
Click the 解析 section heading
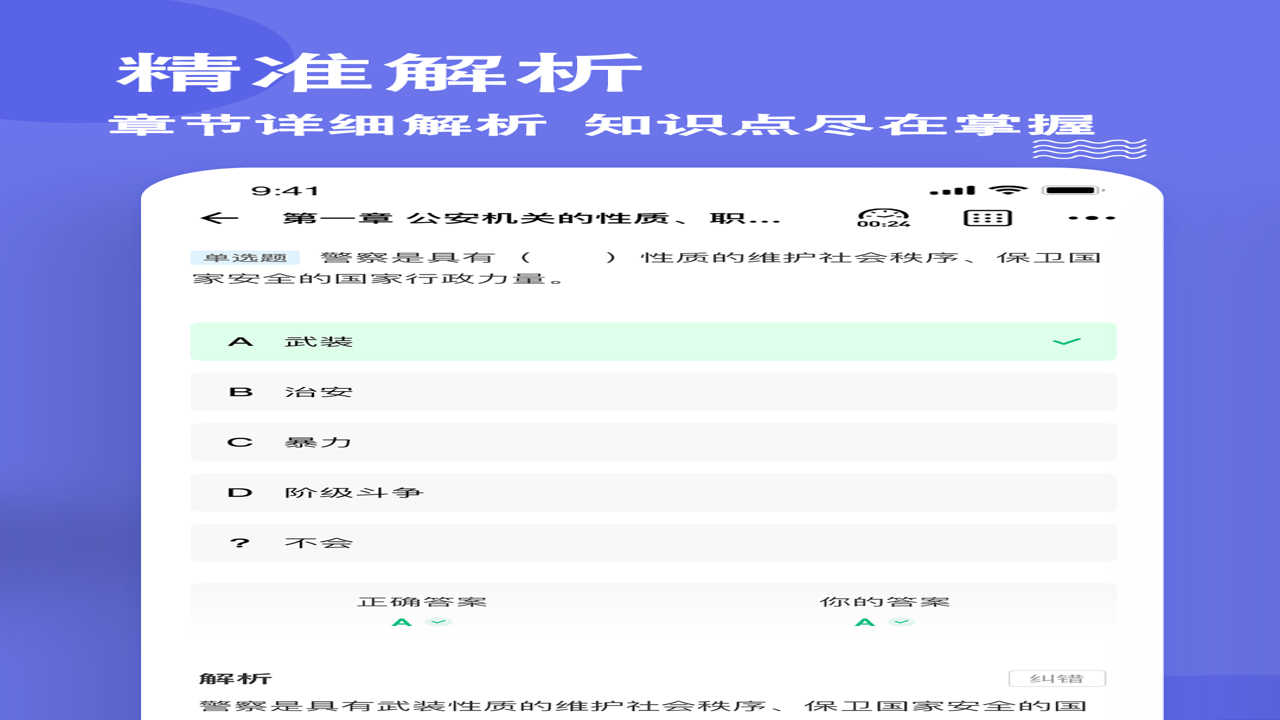point(235,679)
